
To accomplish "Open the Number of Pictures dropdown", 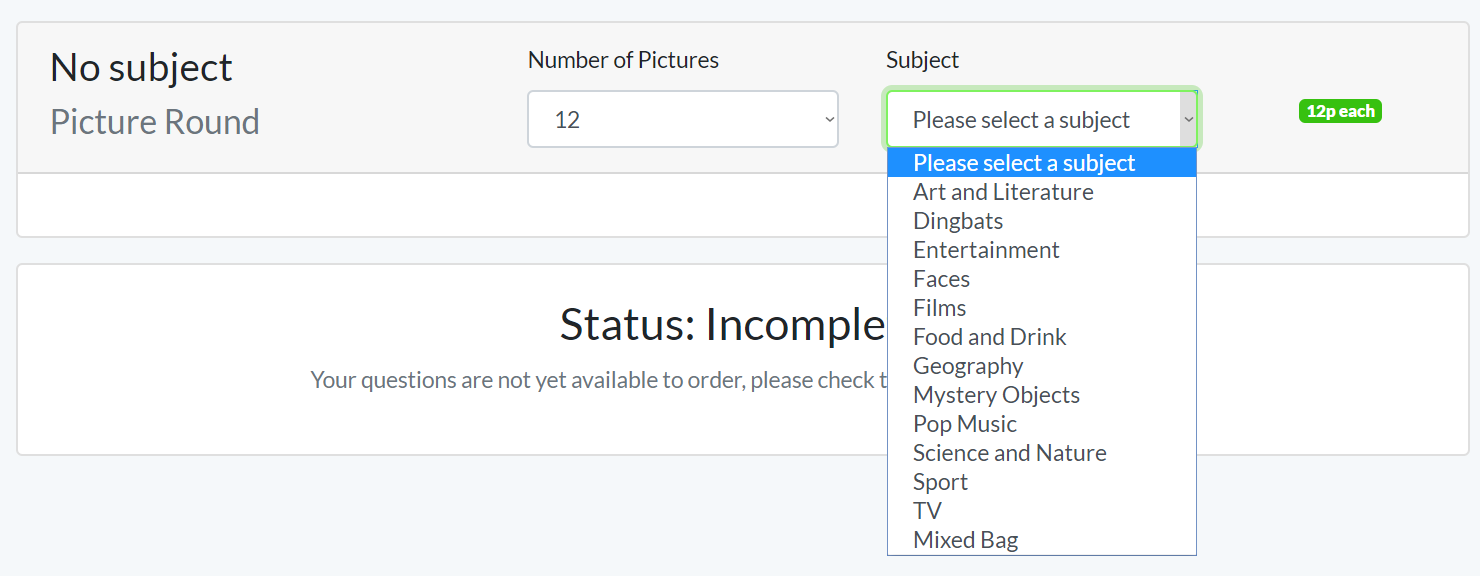I will (682, 120).
